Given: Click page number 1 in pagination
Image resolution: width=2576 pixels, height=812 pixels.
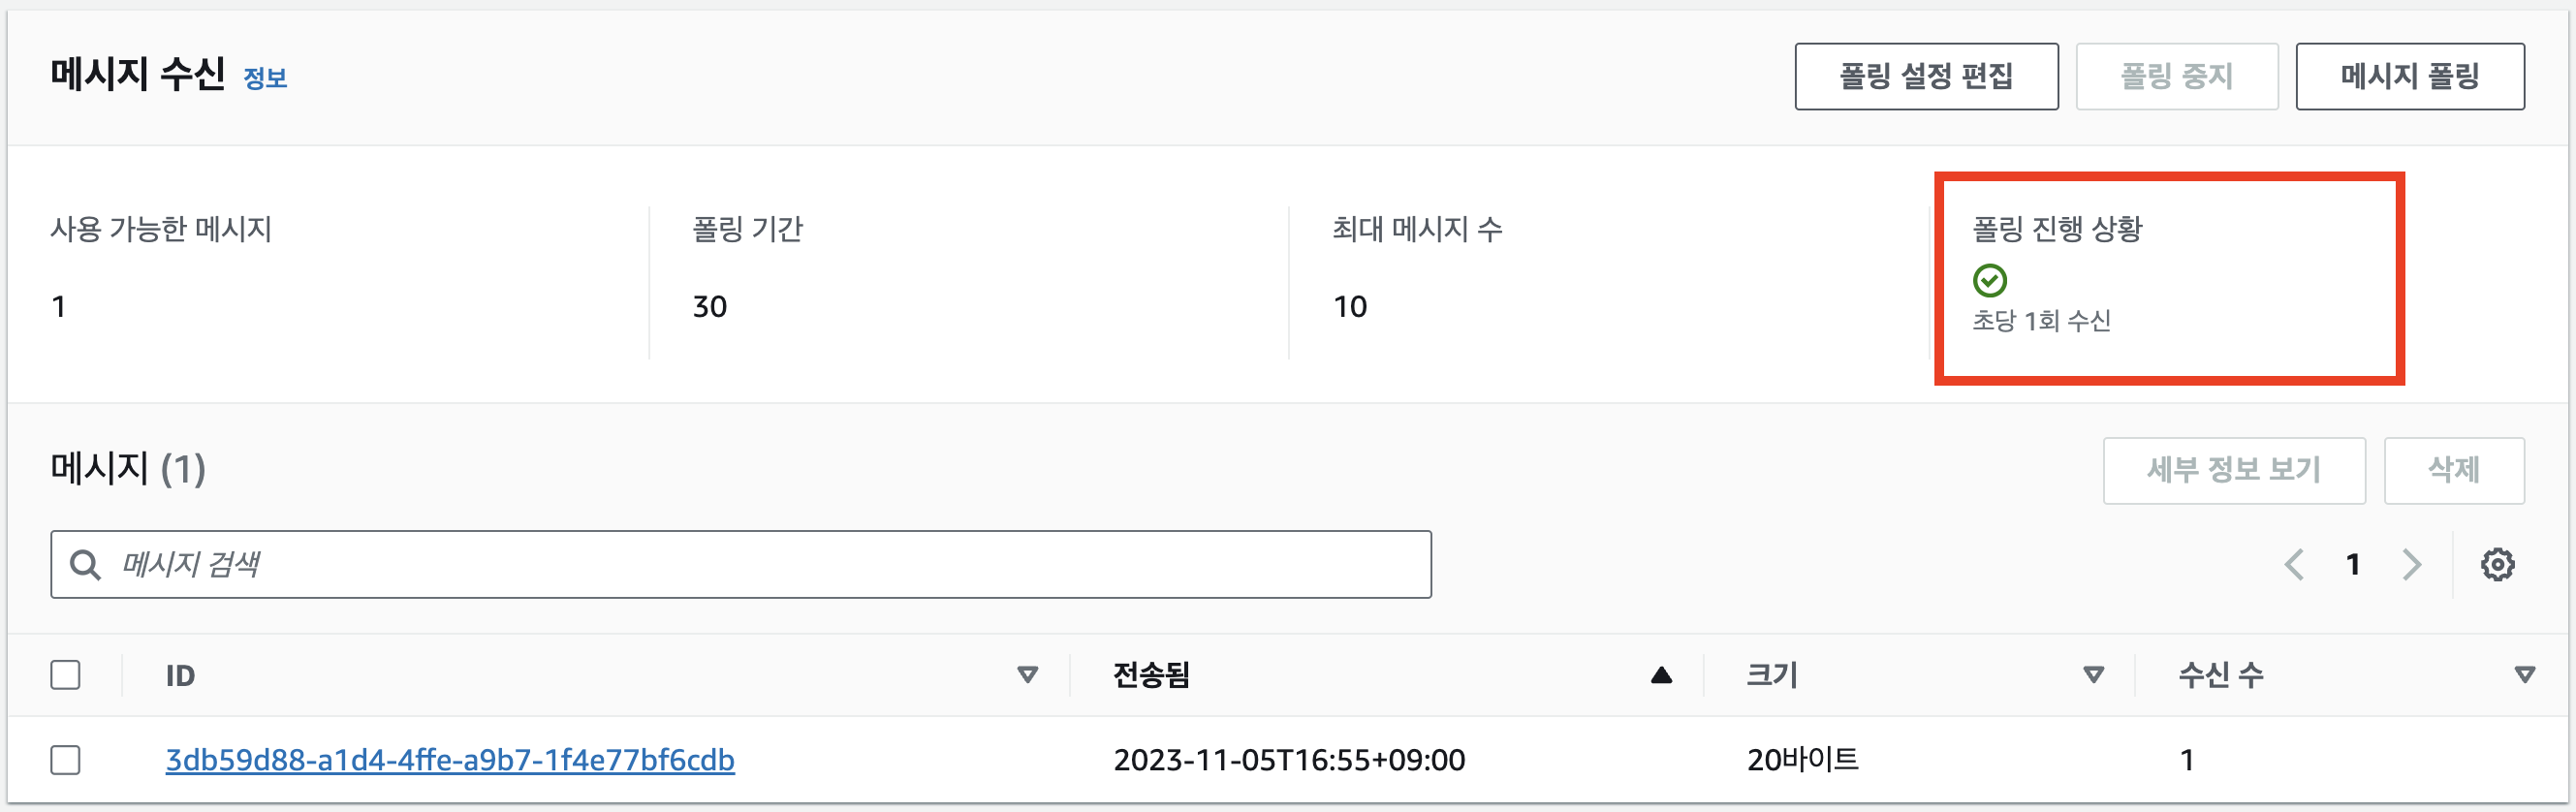Looking at the screenshot, I should 2354,564.
